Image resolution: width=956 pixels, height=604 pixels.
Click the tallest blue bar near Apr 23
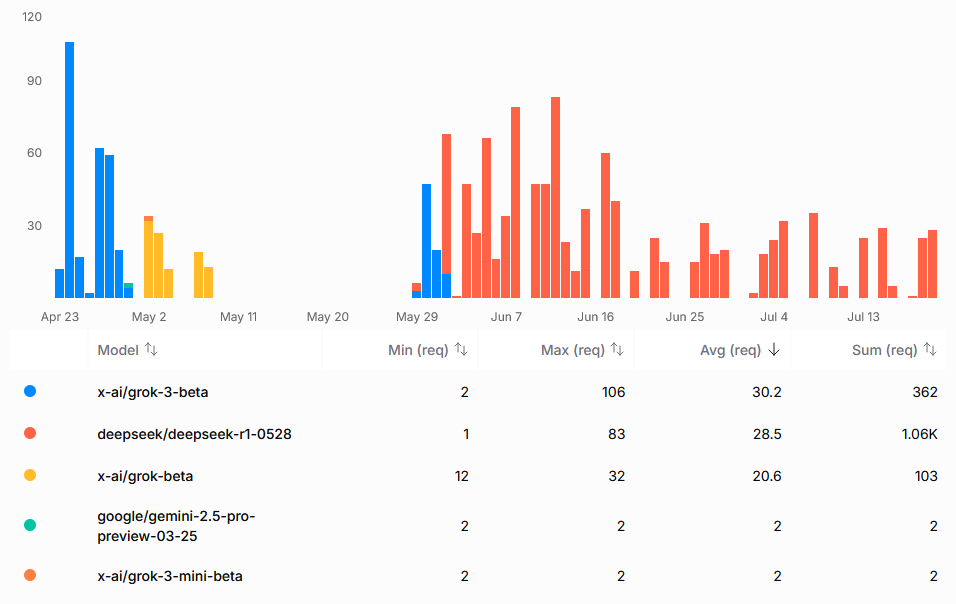click(x=70, y=170)
